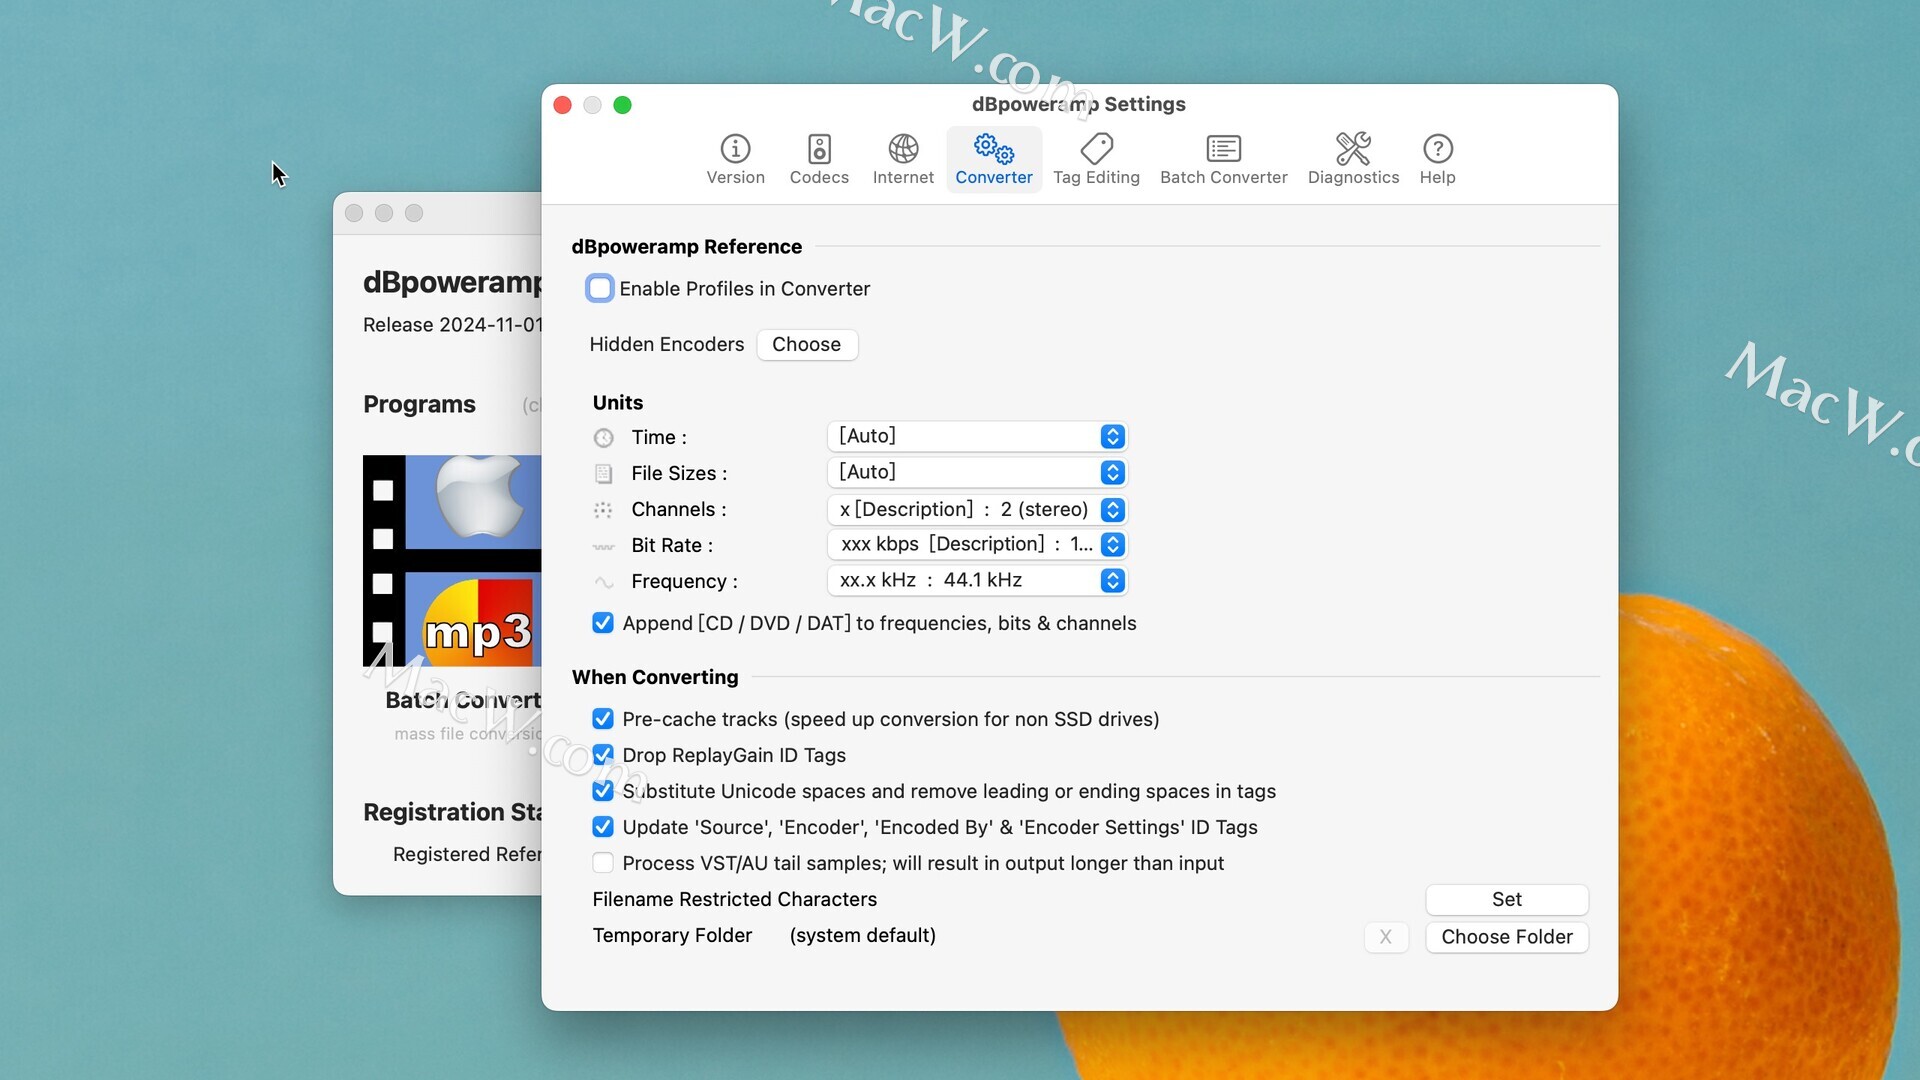Uncheck Pre-cache tracks option
This screenshot has width=1920, height=1080.
(x=603, y=719)
